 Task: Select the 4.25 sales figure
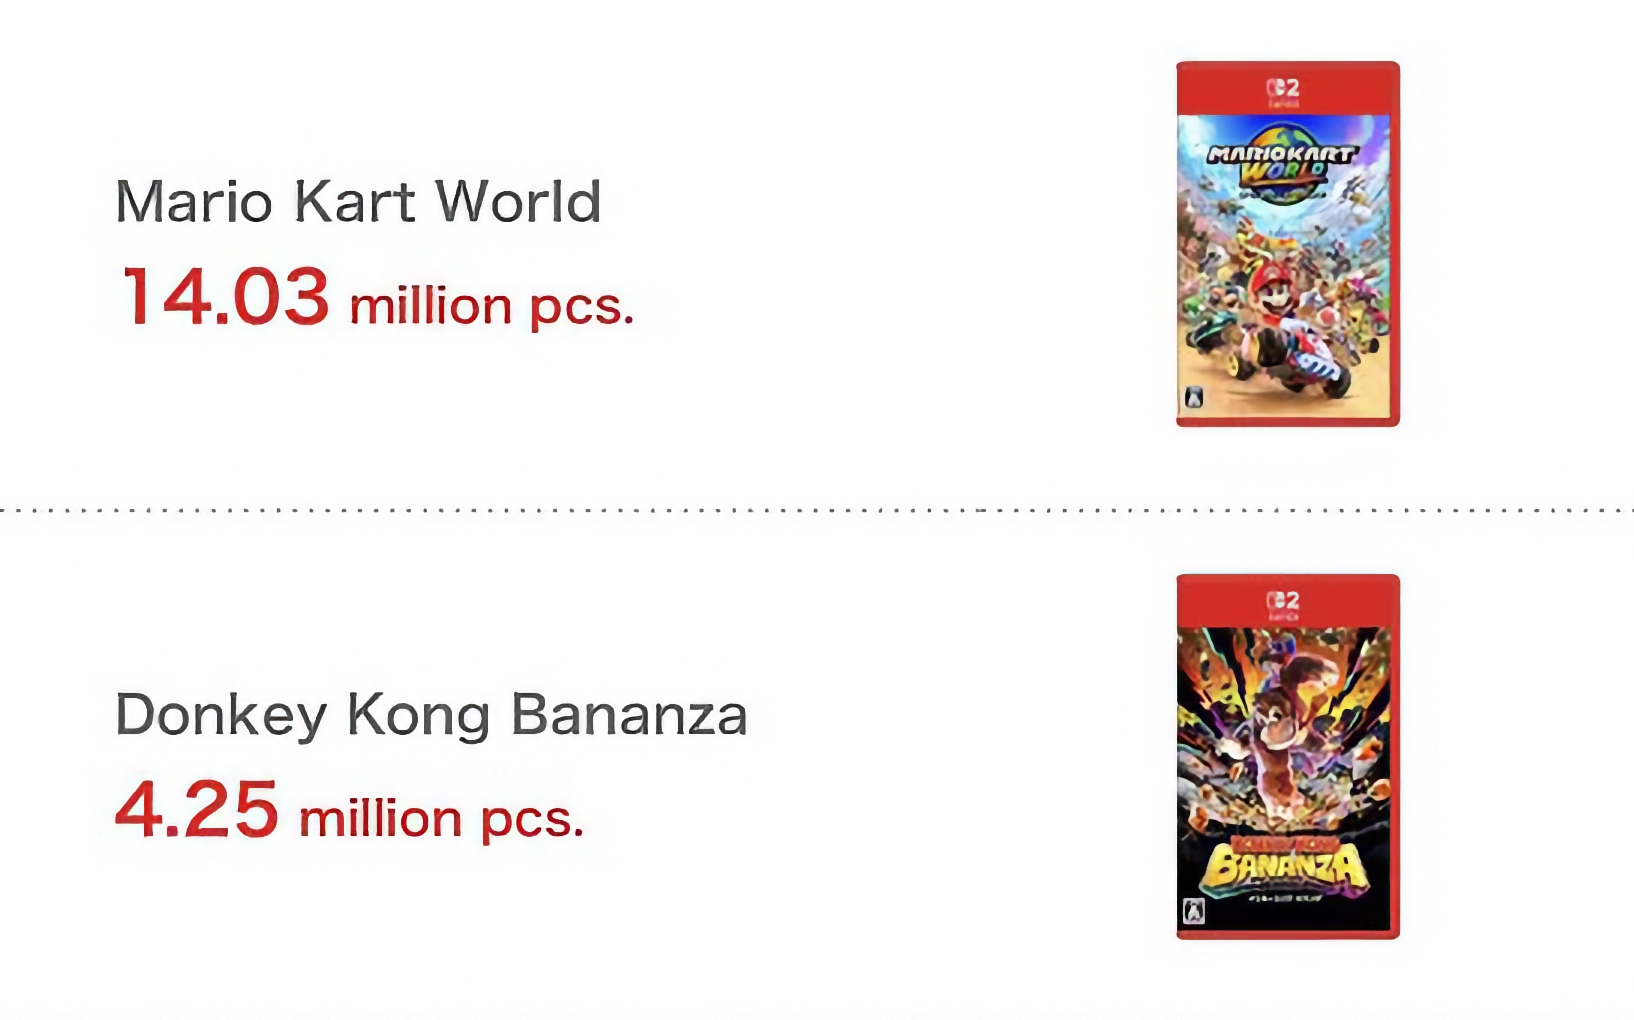(197, 809)
